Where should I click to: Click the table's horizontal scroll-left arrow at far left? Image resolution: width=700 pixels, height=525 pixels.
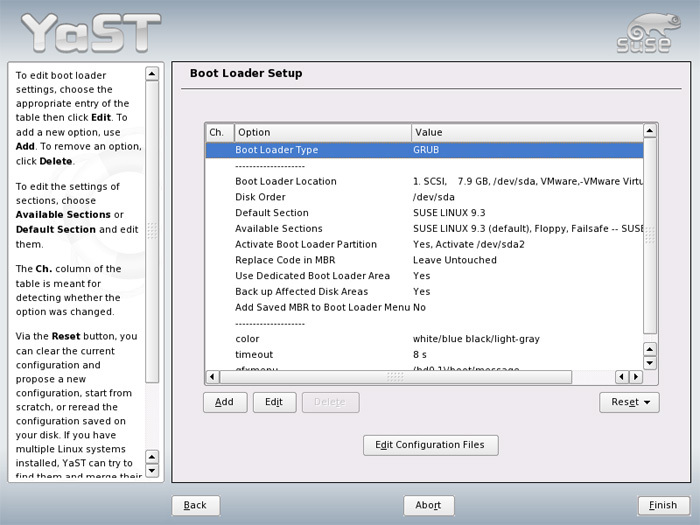click(212, 377)
